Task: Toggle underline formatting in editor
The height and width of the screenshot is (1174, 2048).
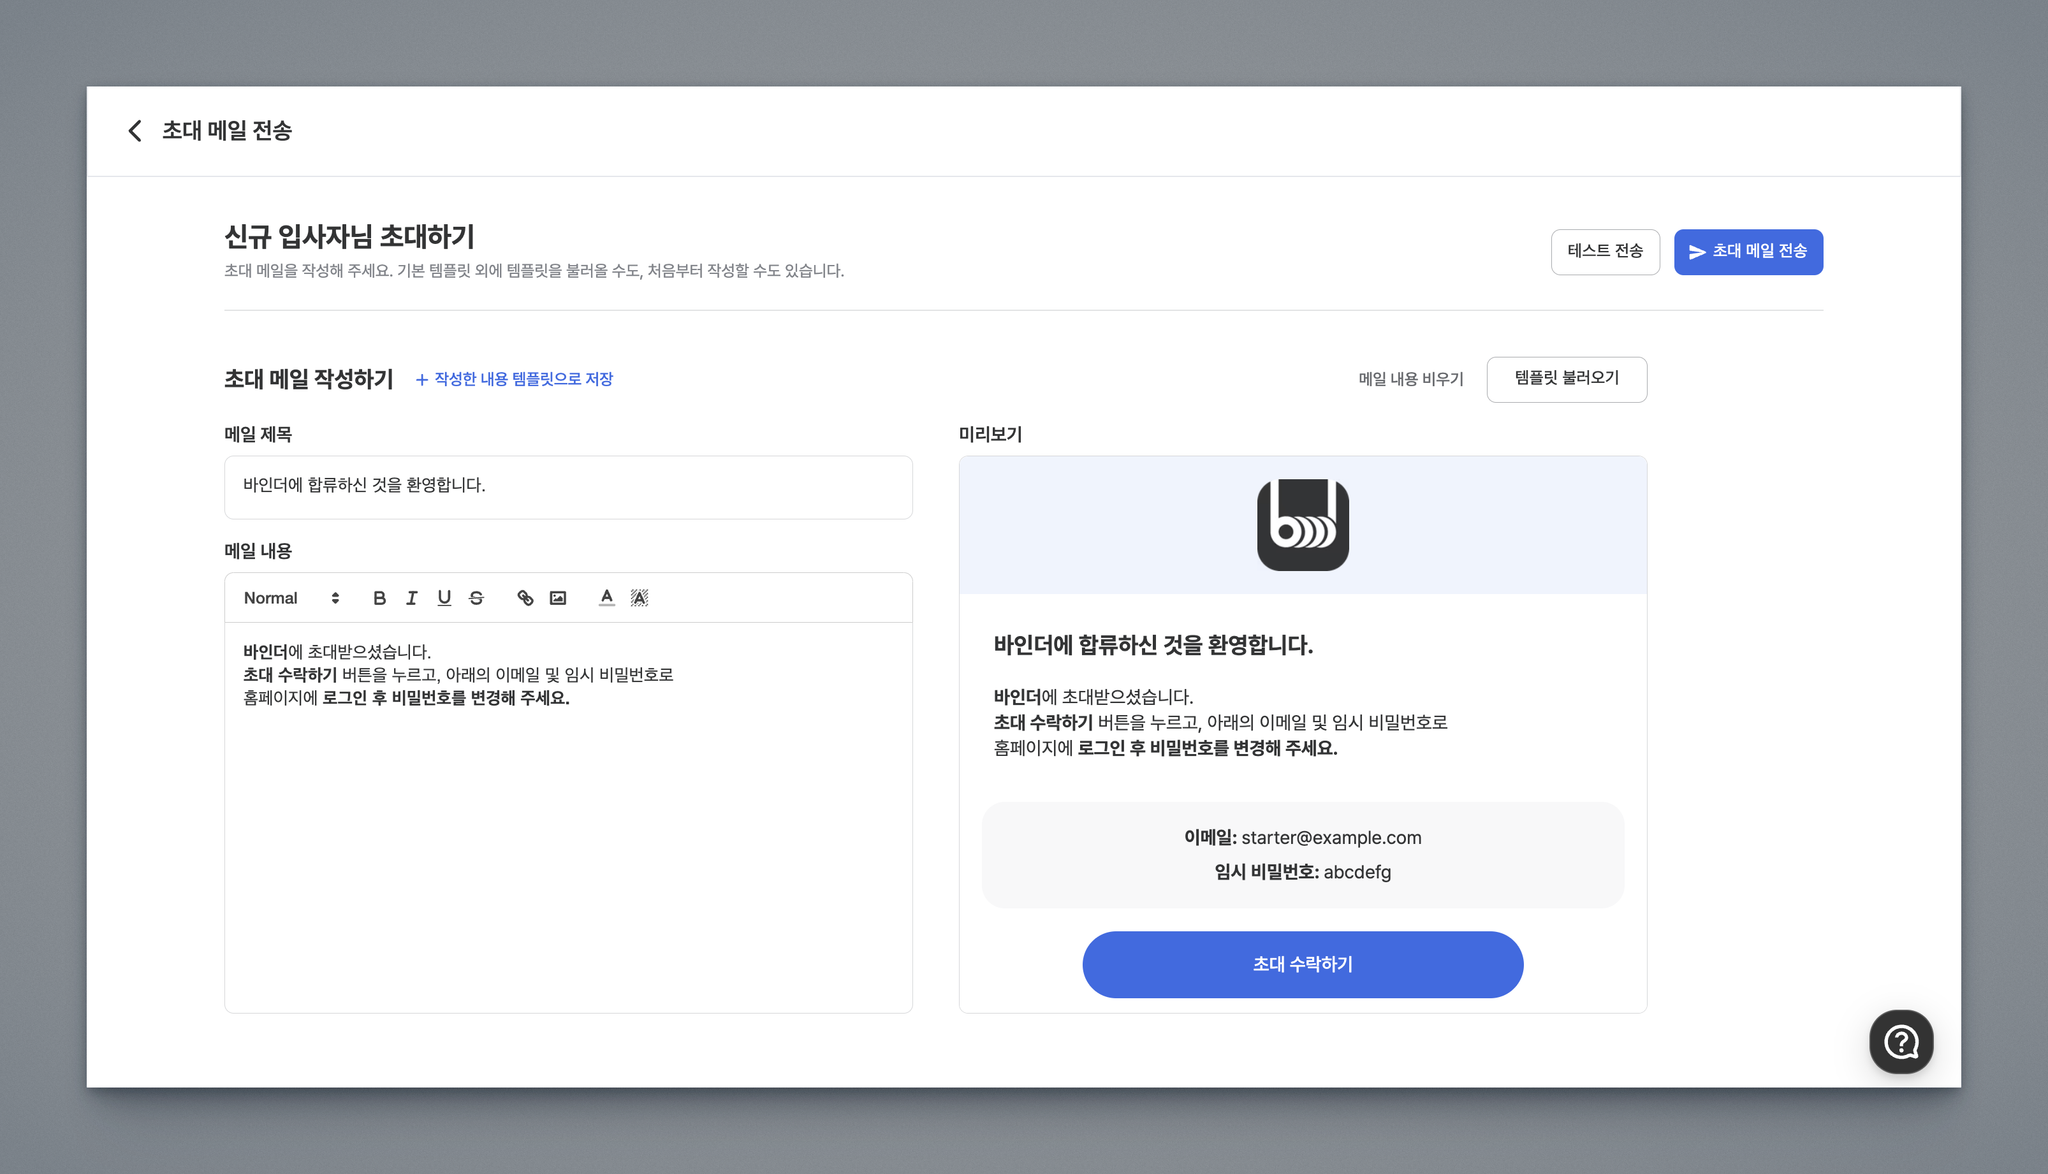Action: pos(444,598)
